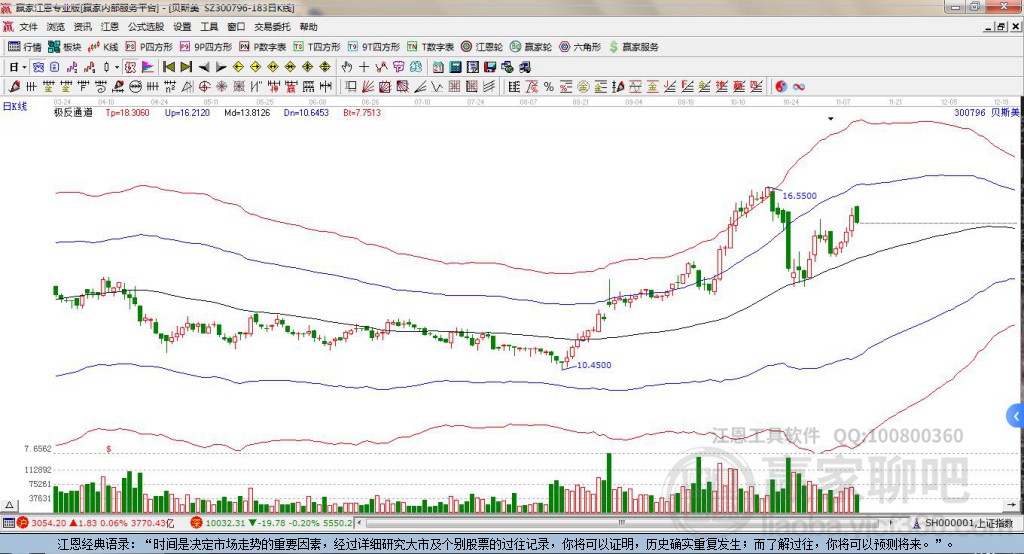Open the 9T四方形 tool
This screenshot has width=1024, height=554.
click(x=374, y=47)
